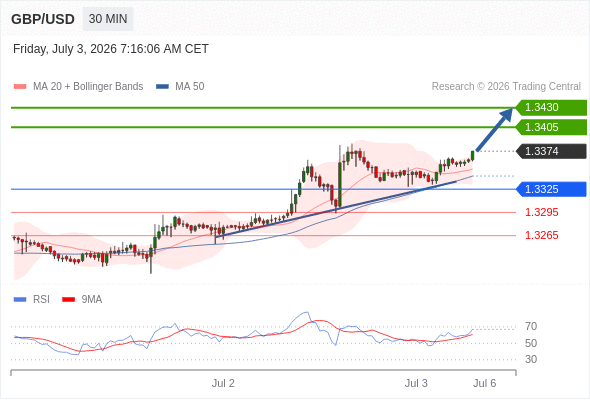Click the black 1.3374 current price label

click(x=551, y=151)
